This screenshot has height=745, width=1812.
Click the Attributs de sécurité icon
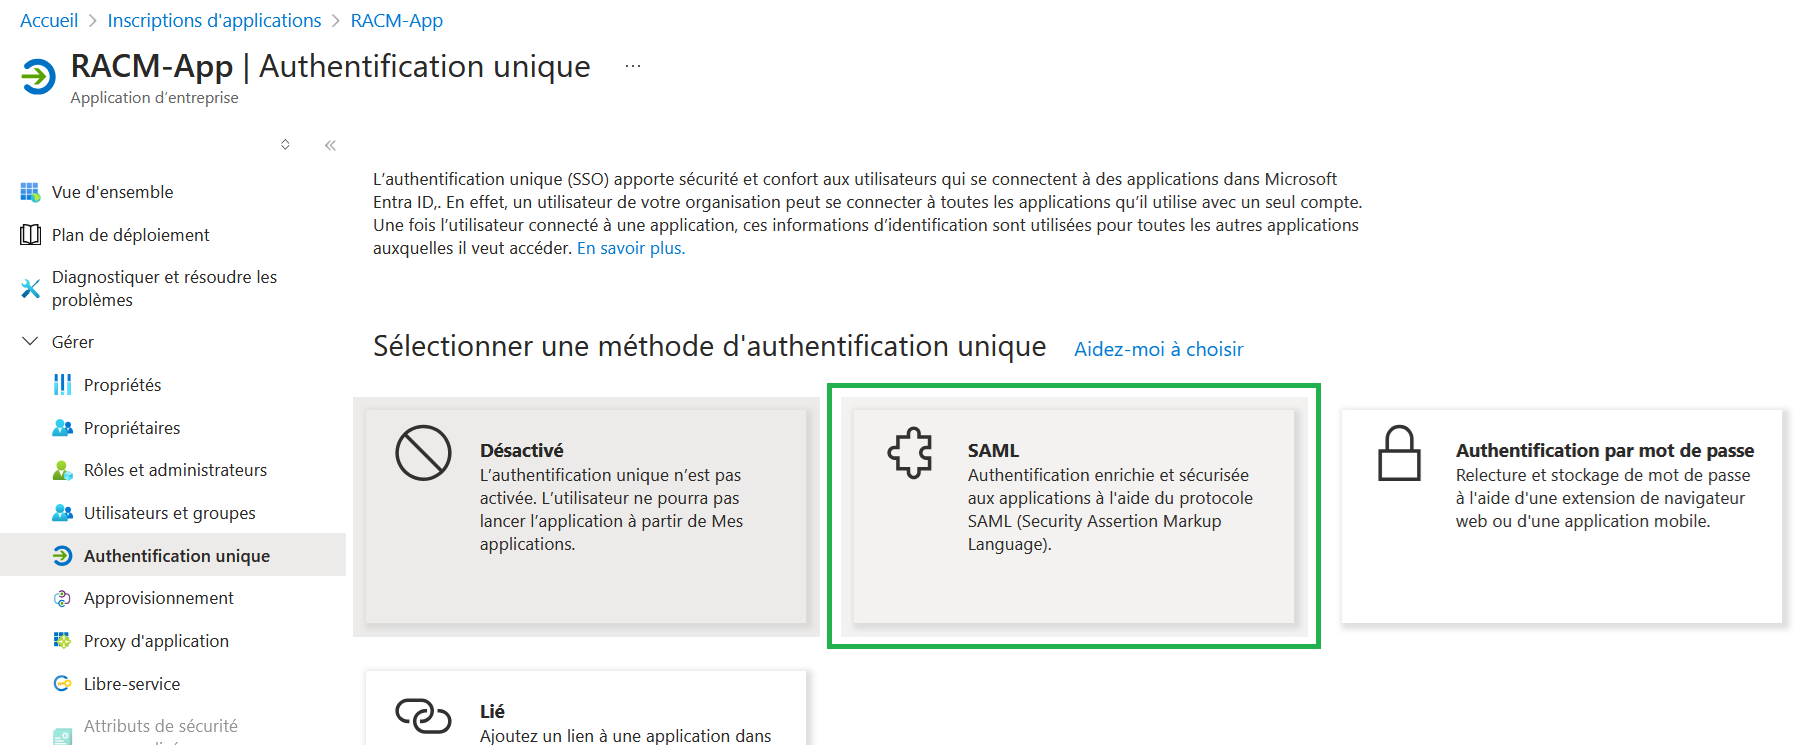[x=62, y=735]
